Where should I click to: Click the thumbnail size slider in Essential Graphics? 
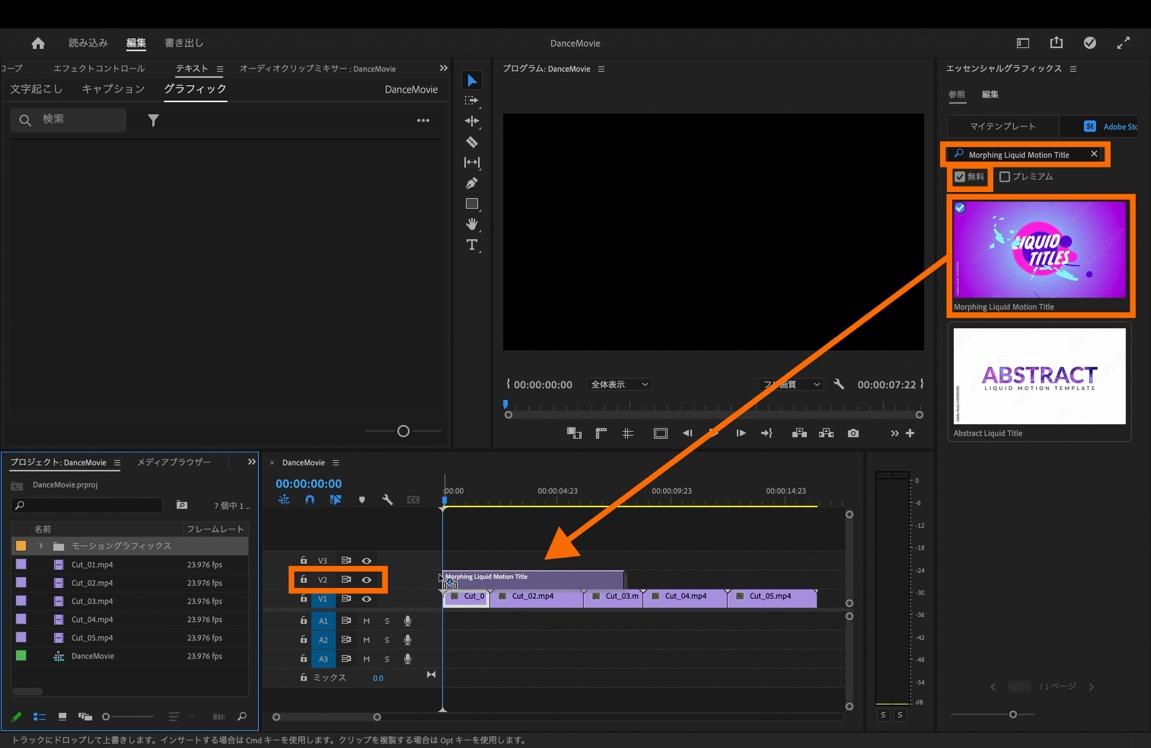(1013, 714)
